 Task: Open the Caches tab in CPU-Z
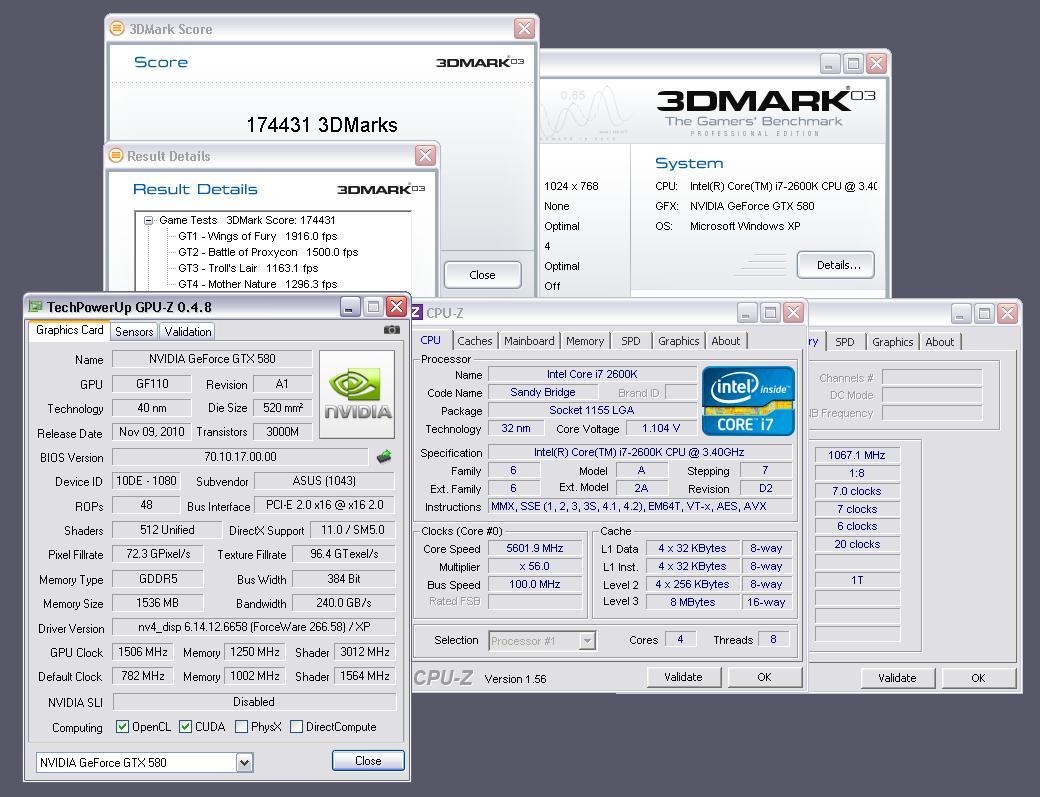click(x=475, y=341)
